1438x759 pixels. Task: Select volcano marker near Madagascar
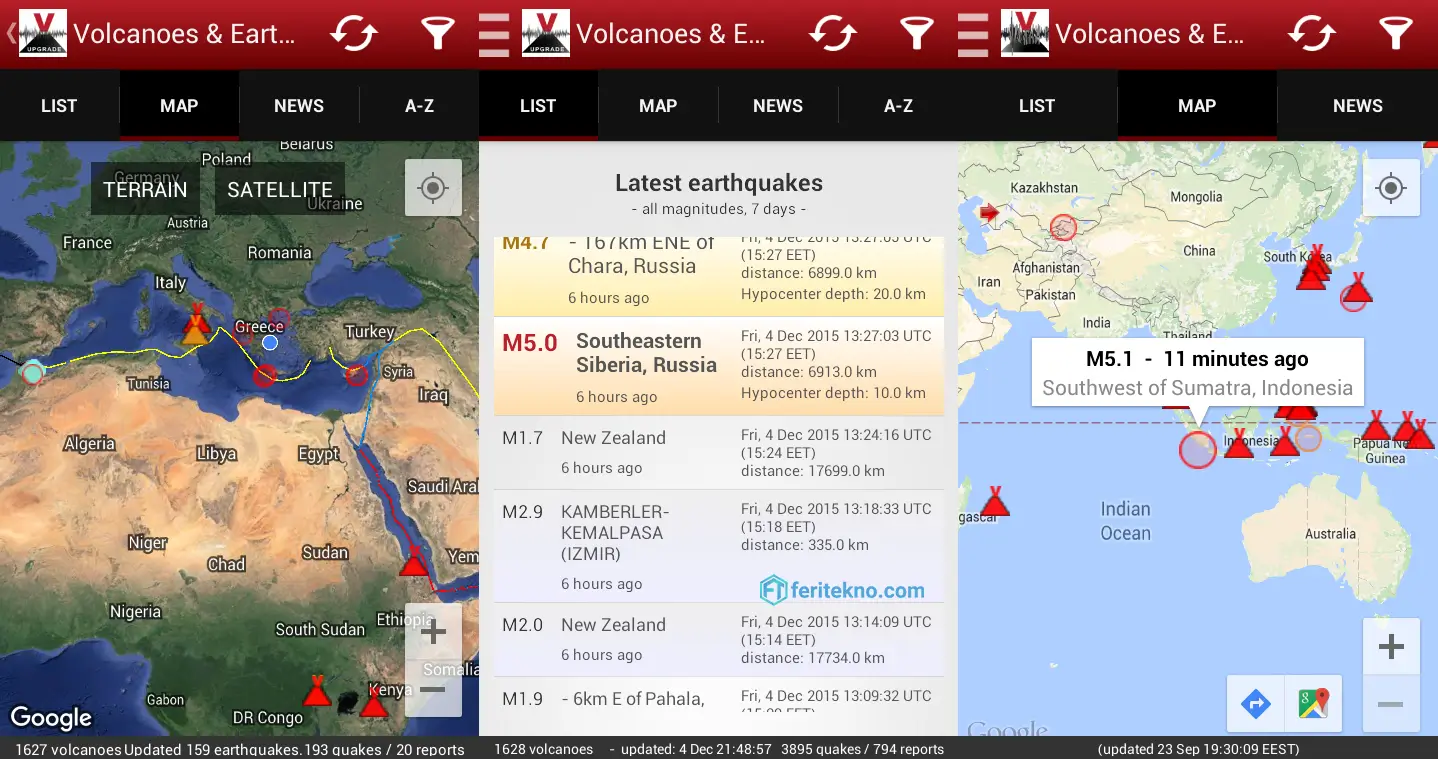point(994,501)
